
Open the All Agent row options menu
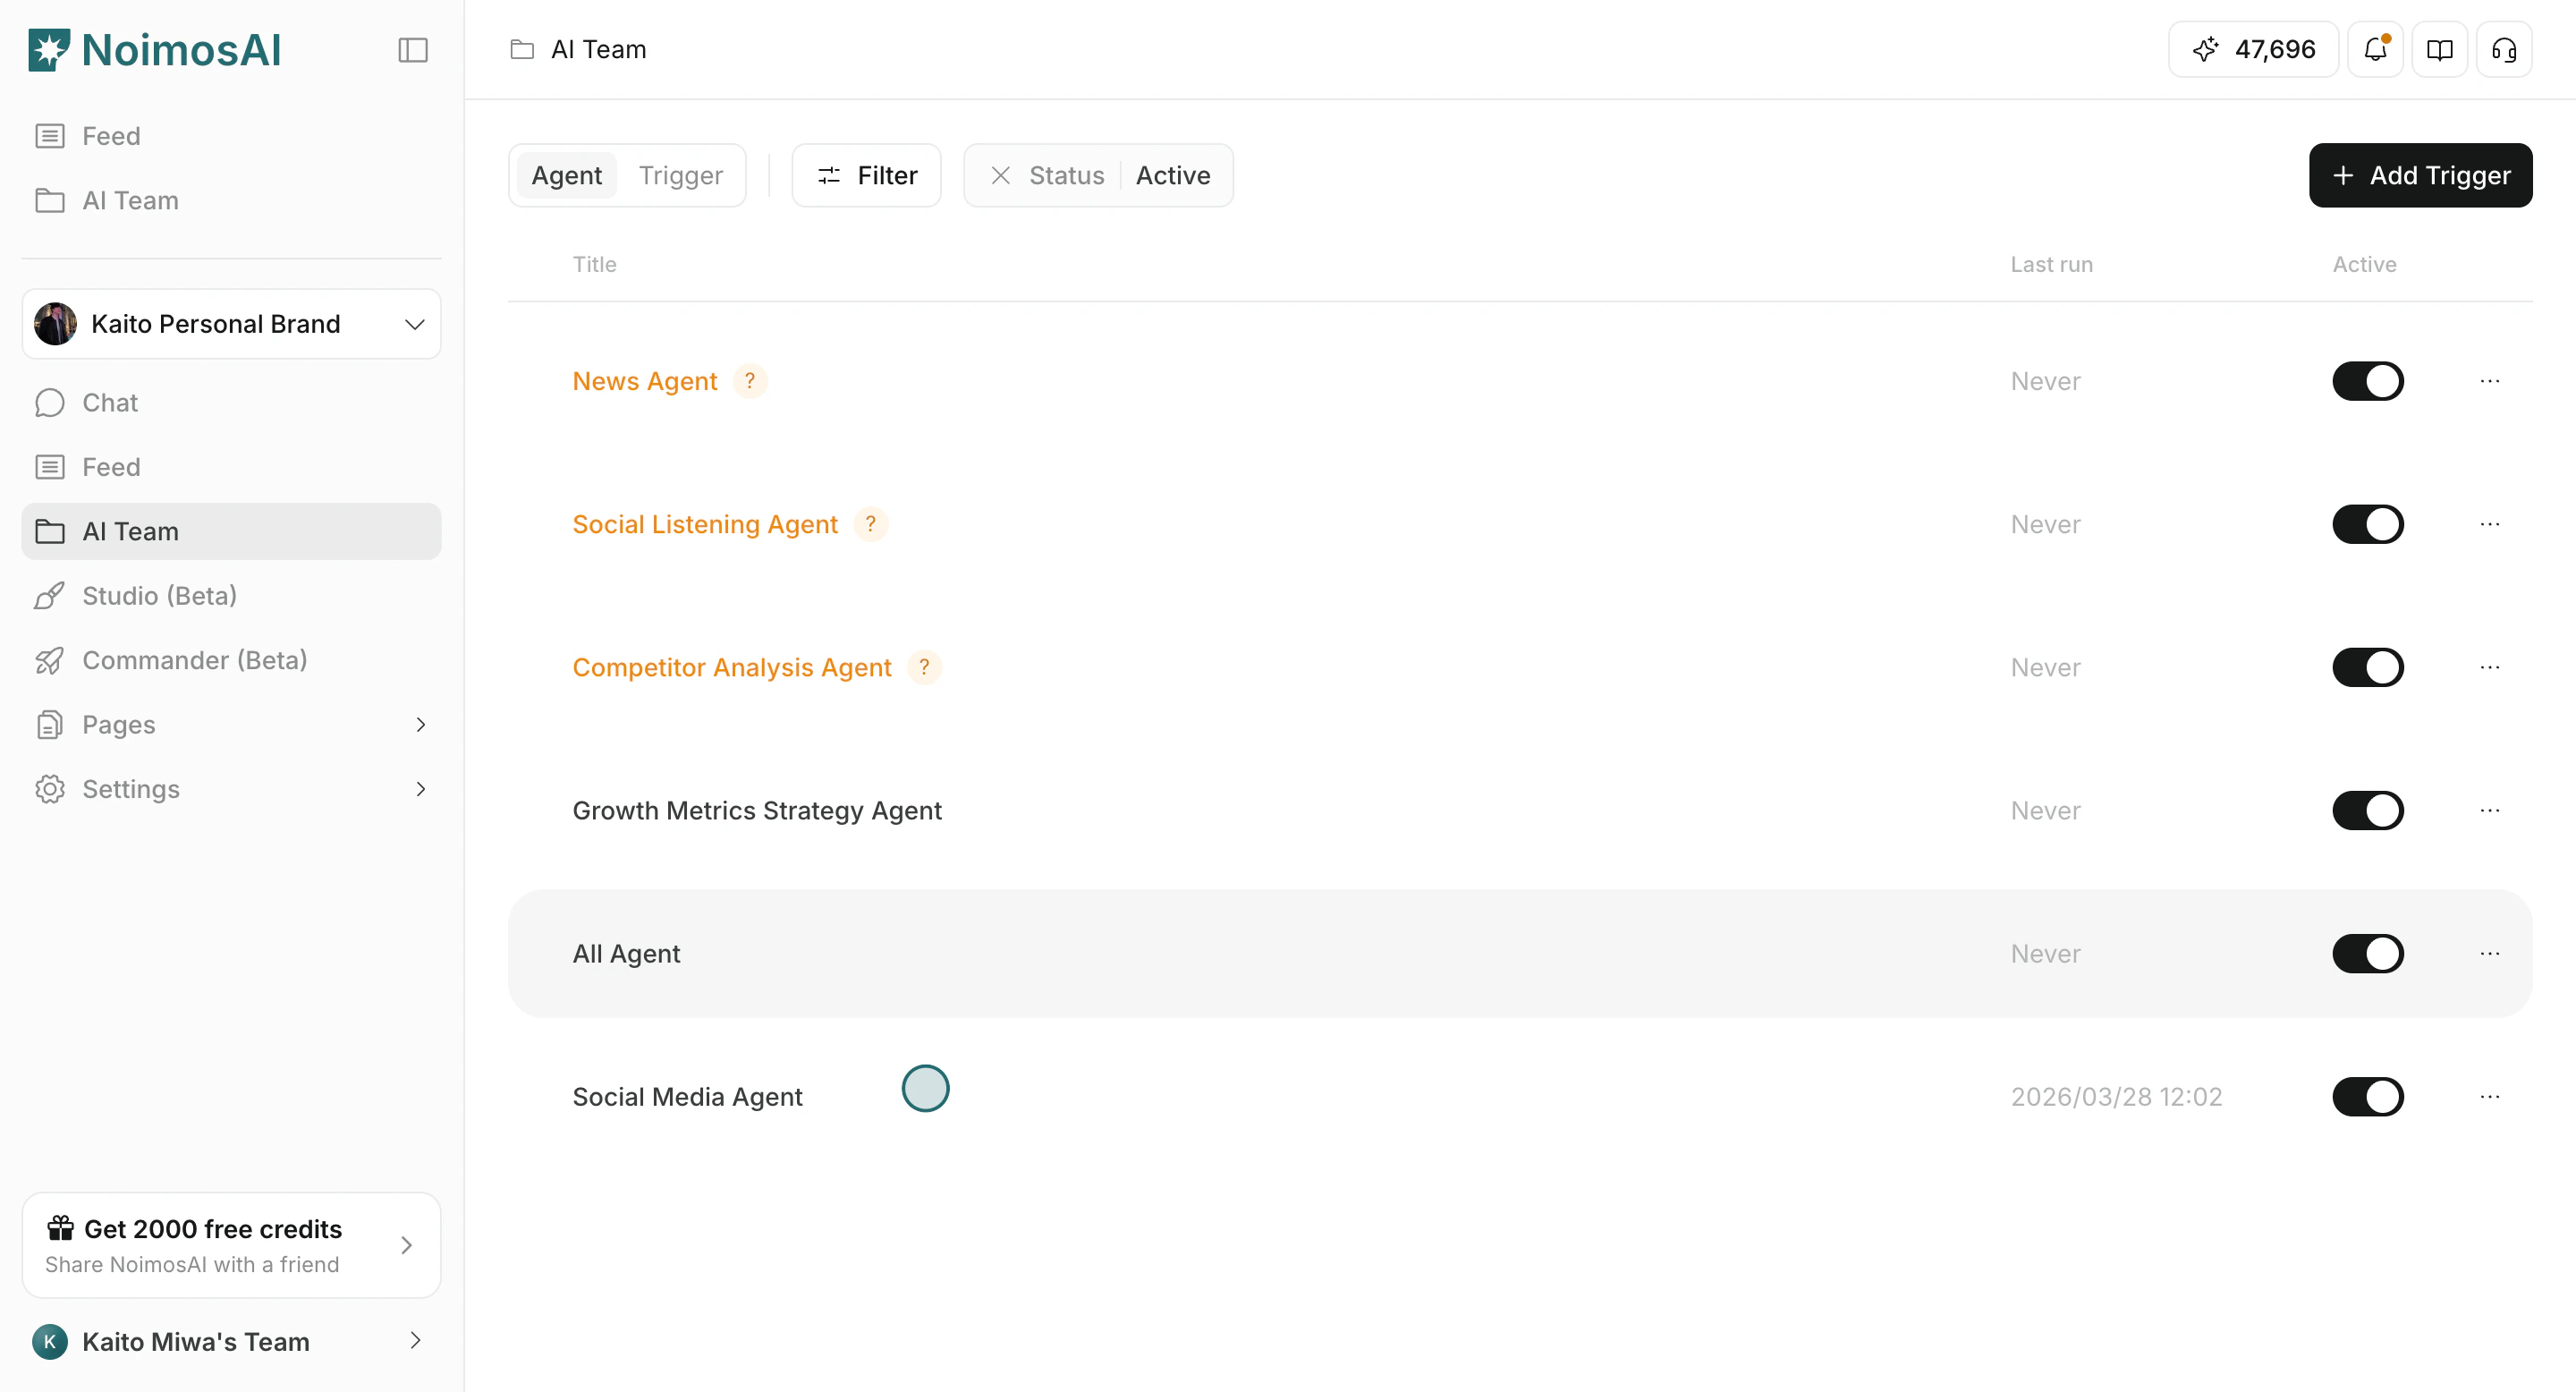click(2490, 953)
